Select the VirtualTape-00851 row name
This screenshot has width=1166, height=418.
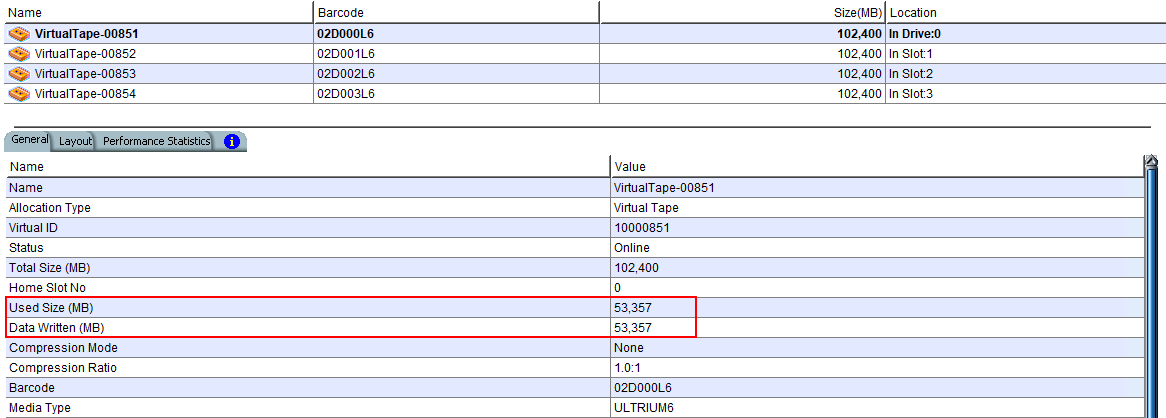86,33
